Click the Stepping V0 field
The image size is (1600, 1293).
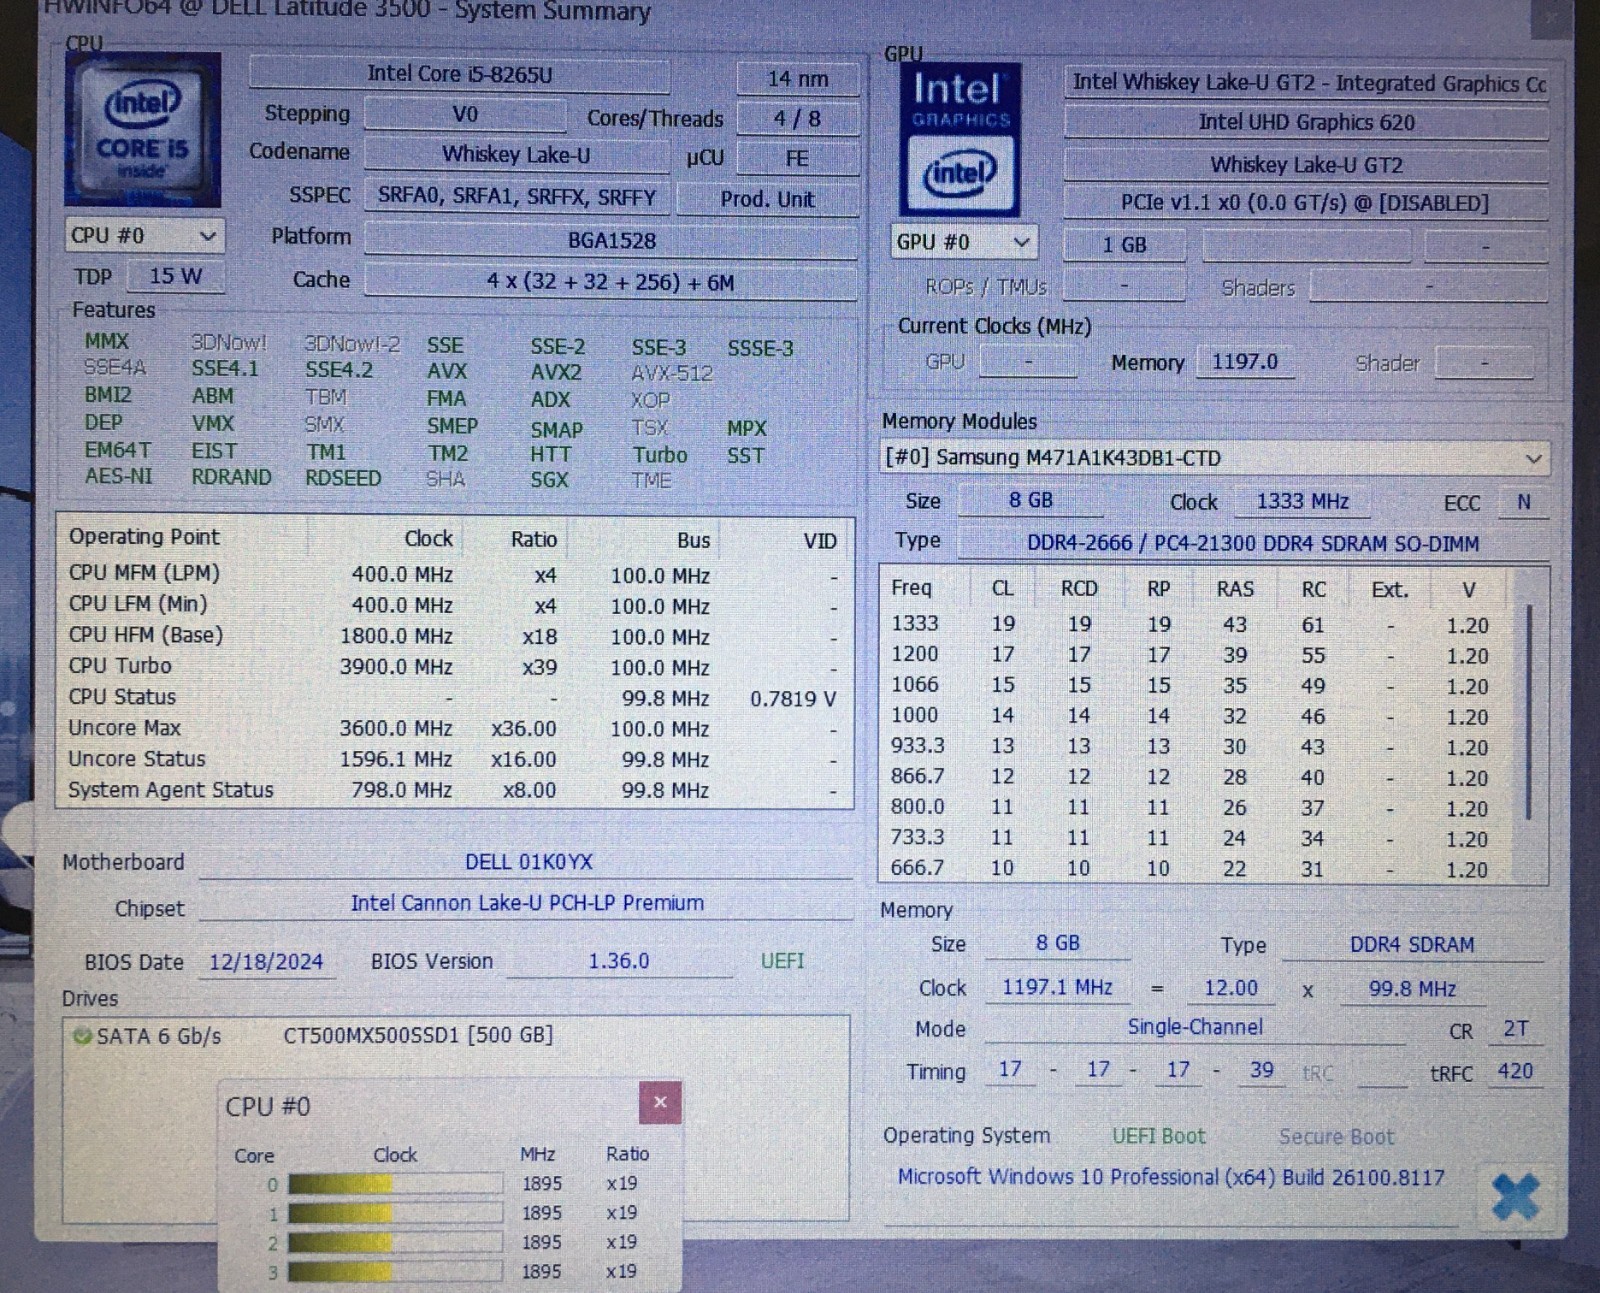465,114
